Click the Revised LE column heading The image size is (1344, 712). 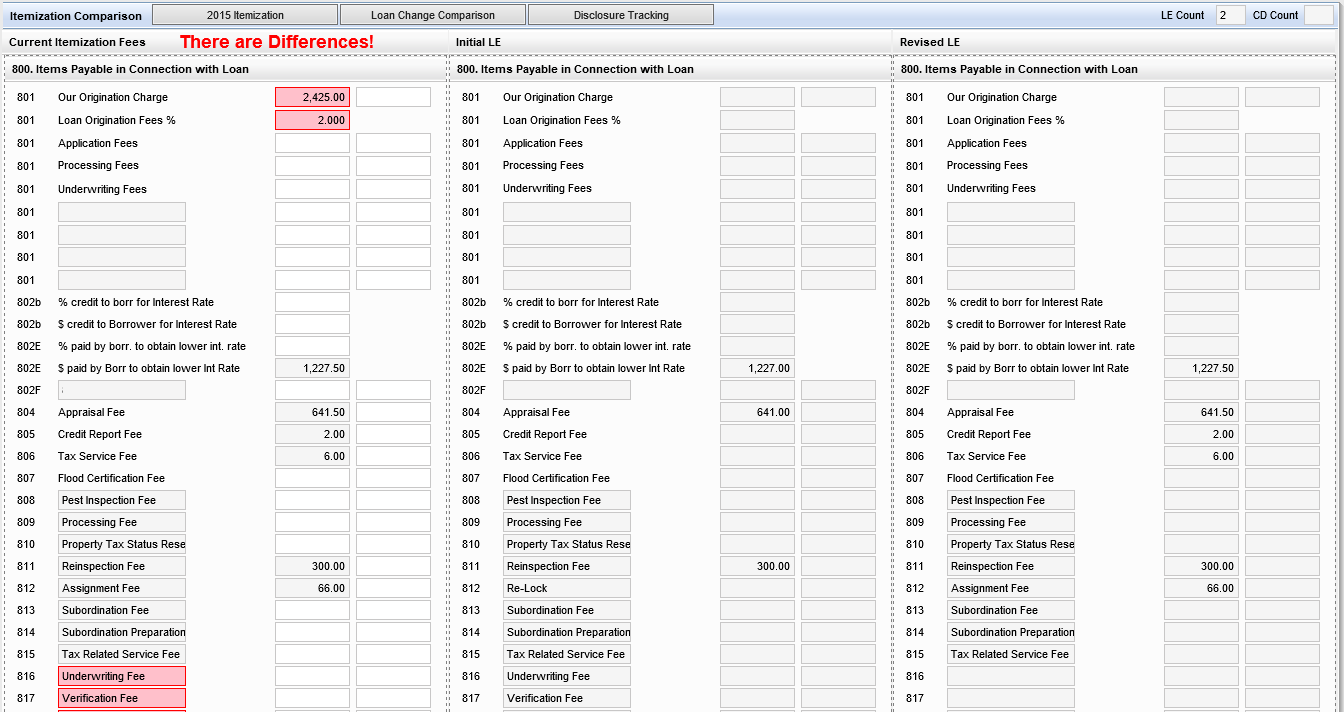click(x=930, y=42)
